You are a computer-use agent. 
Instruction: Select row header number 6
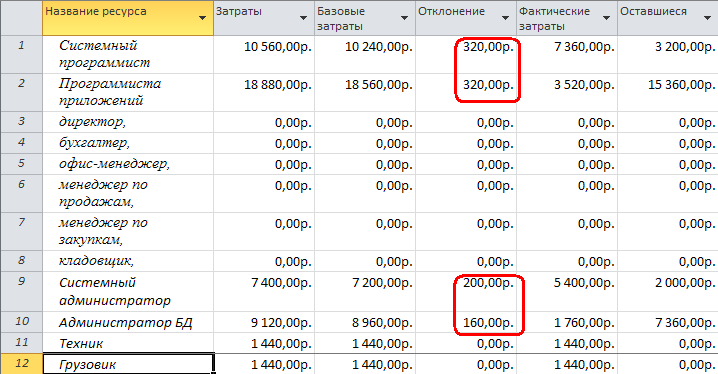point(22,194)
